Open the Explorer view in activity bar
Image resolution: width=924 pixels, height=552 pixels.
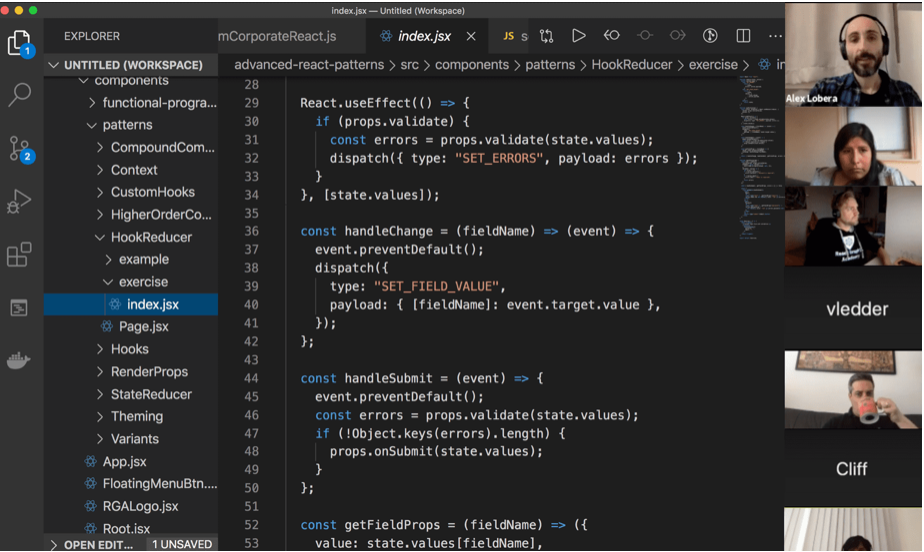20,42
